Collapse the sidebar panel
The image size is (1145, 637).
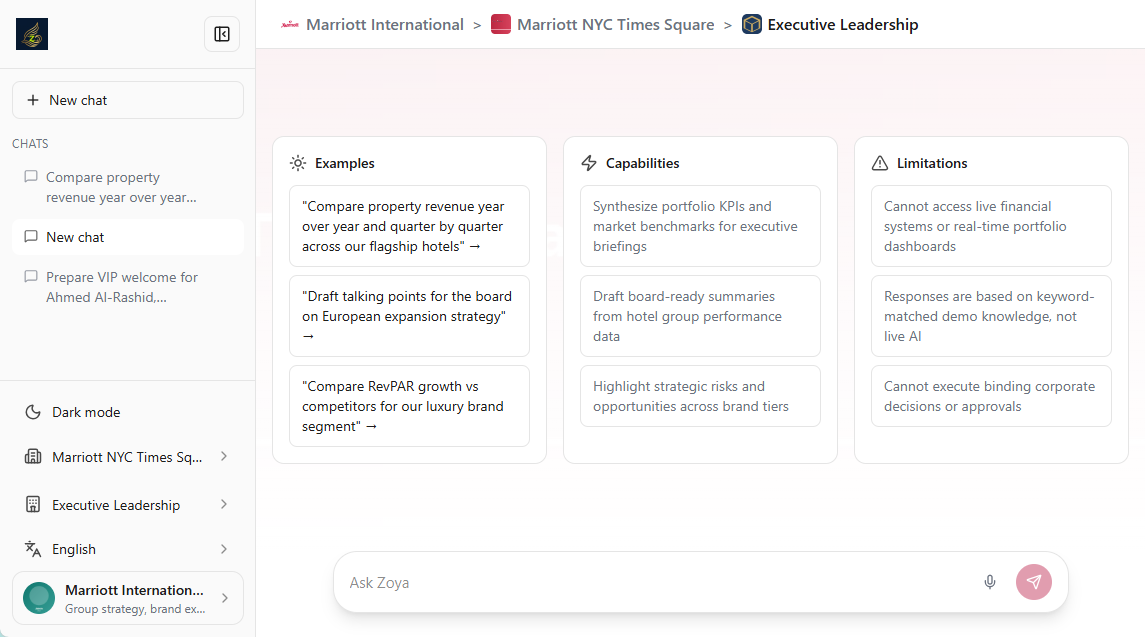222,34
